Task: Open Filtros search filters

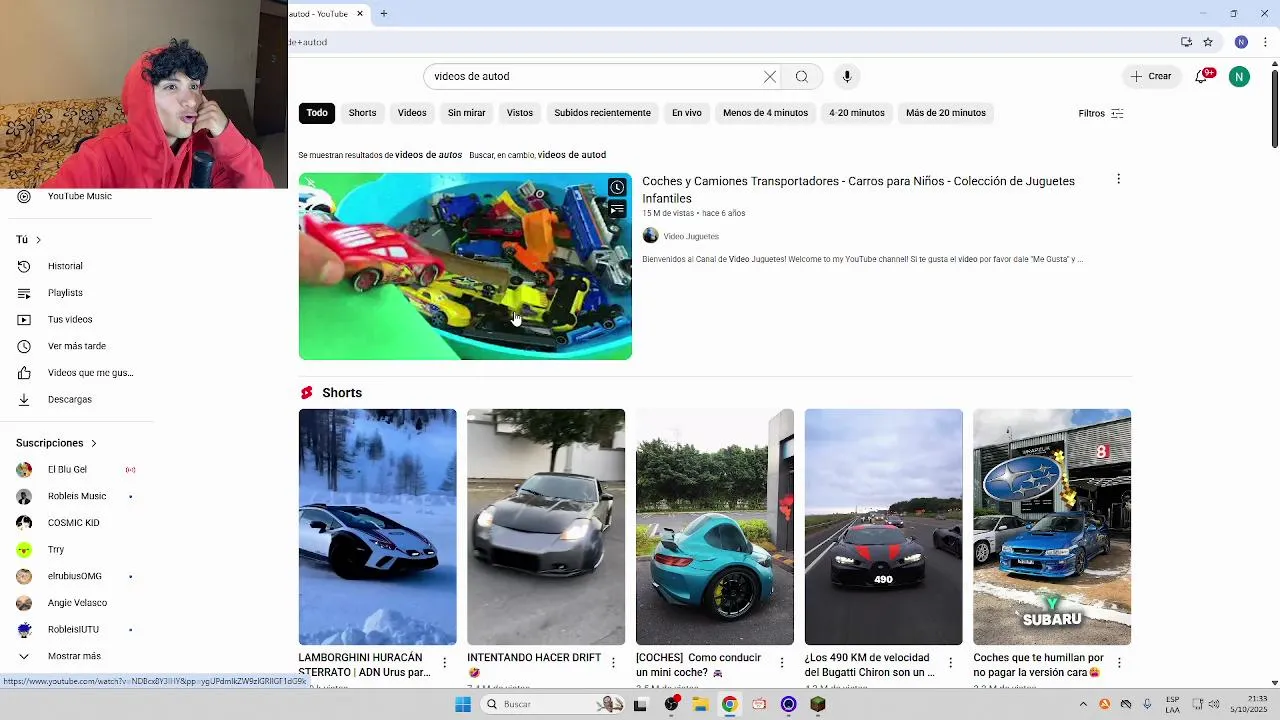Action: (x=1101, y=113)
